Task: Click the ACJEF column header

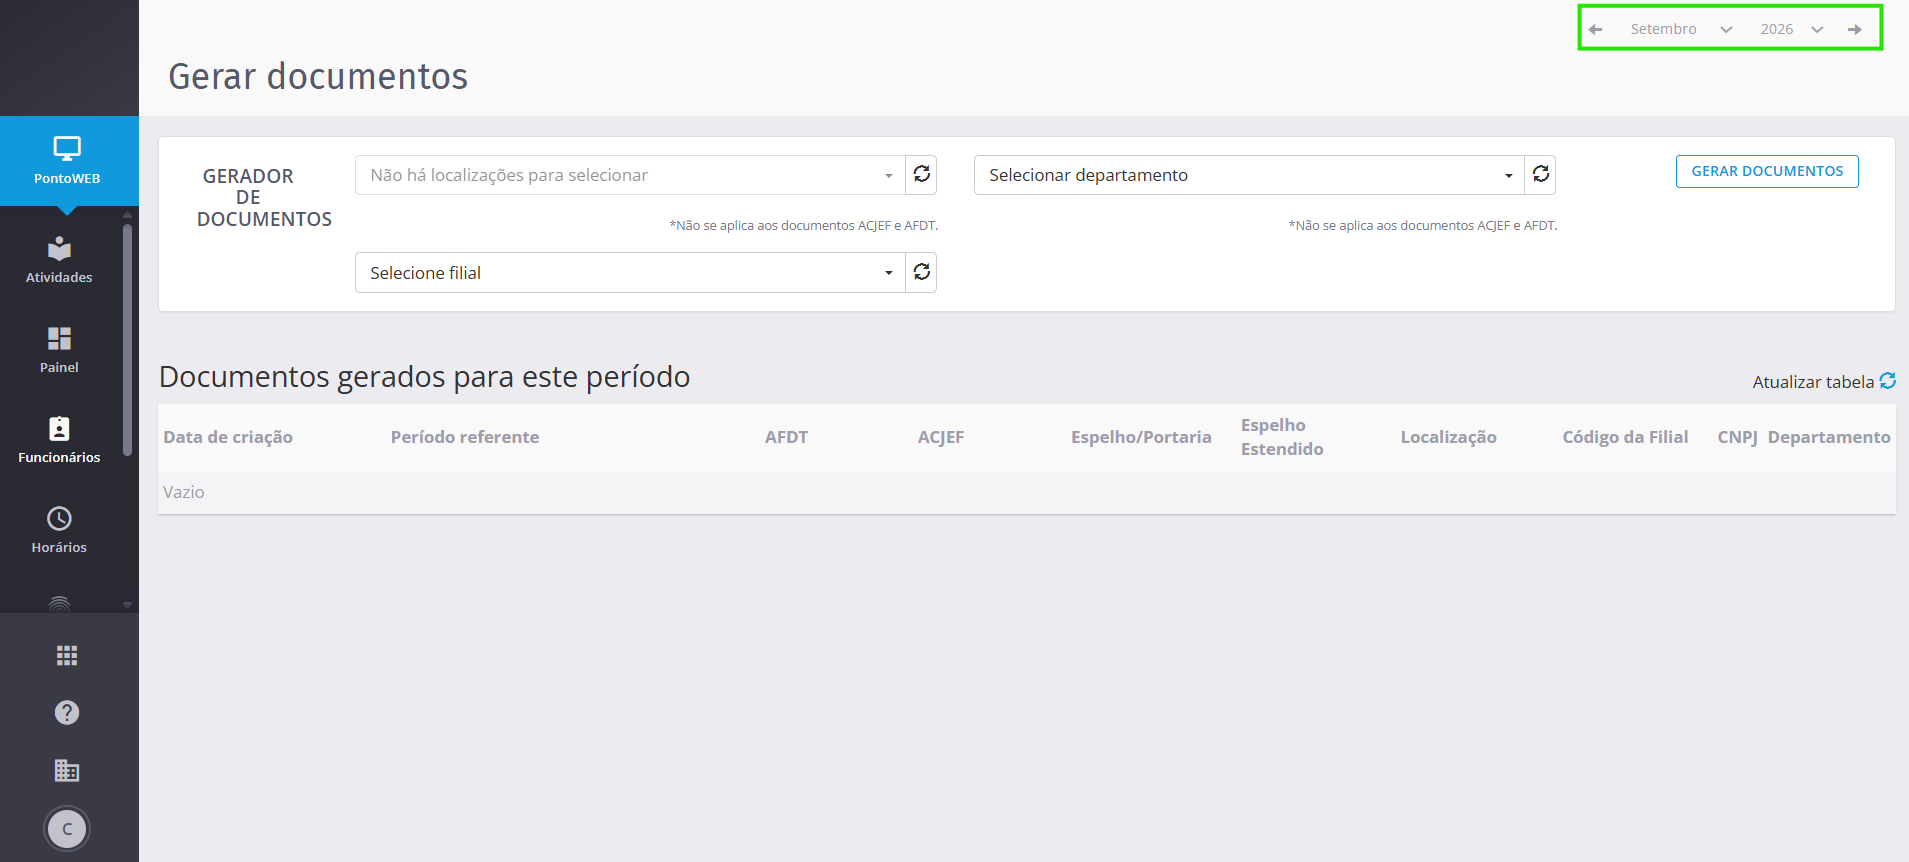Action: pos(941,437)
